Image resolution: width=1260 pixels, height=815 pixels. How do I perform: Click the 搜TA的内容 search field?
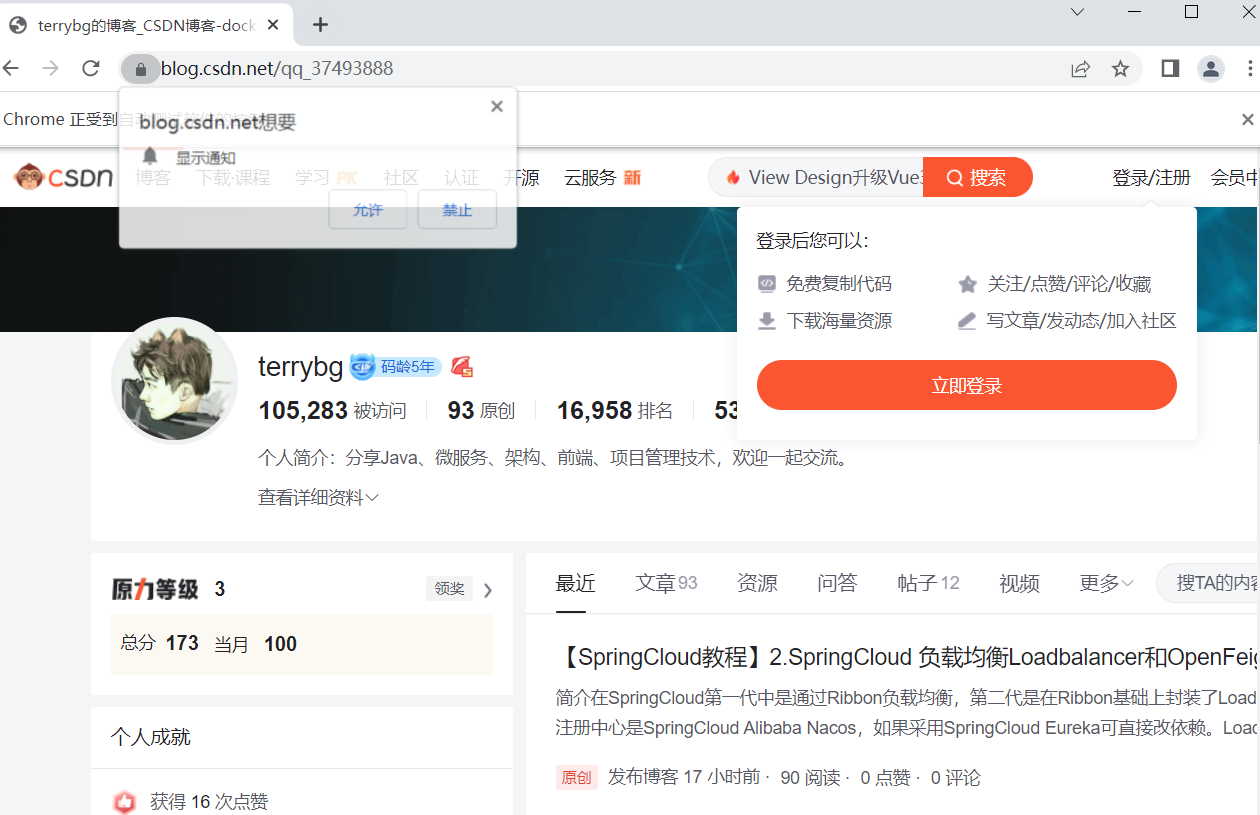(x=1208, y=583)
